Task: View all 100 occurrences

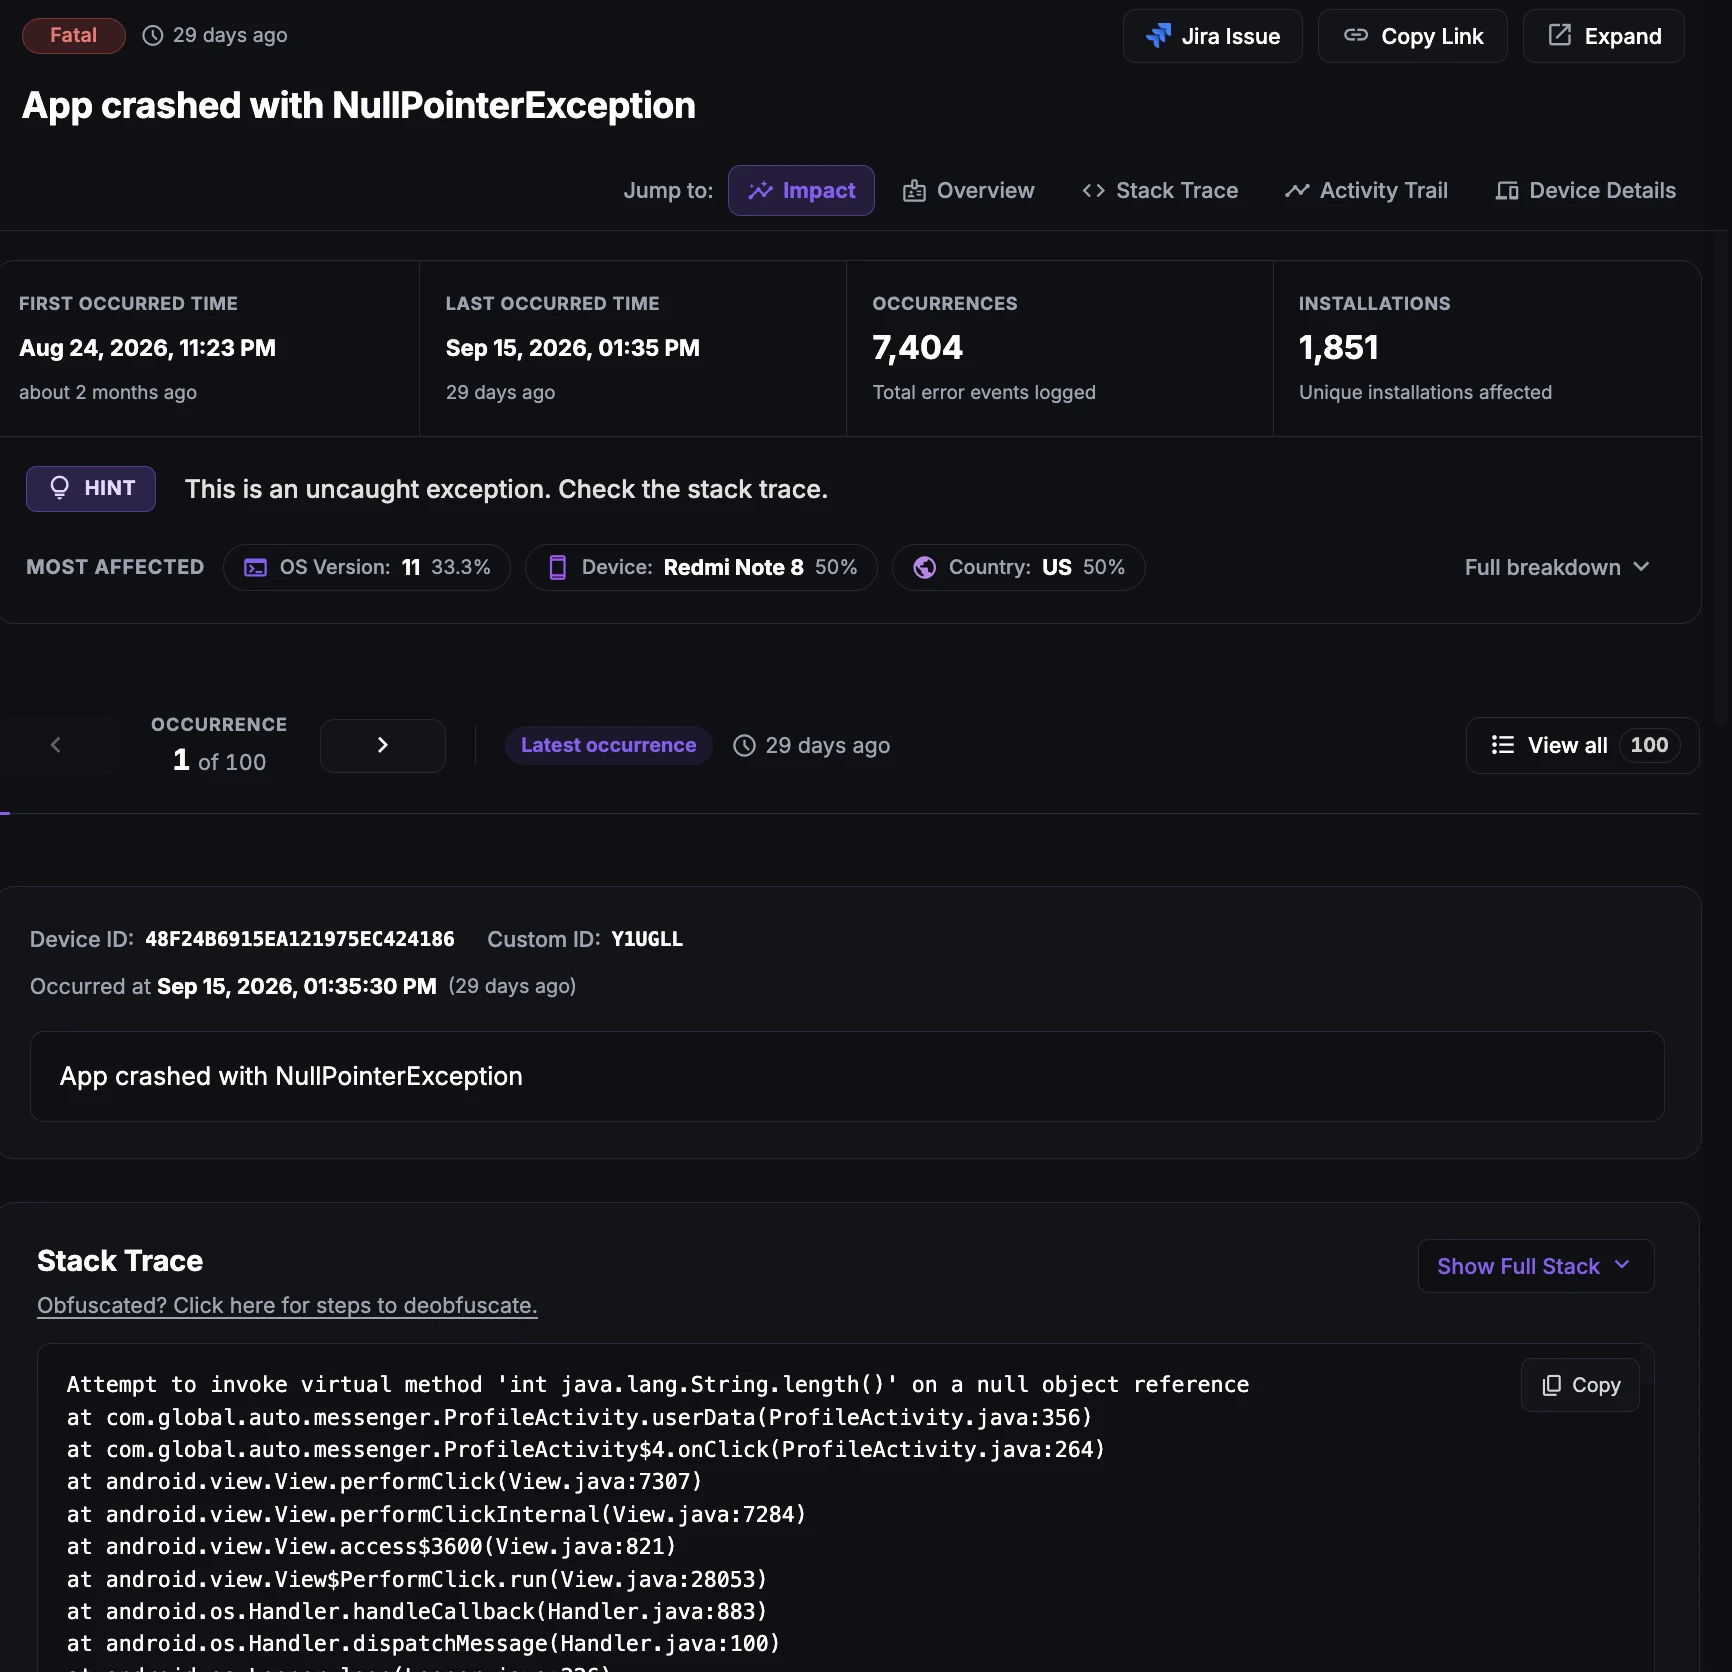Action: tap(1582, 745)
